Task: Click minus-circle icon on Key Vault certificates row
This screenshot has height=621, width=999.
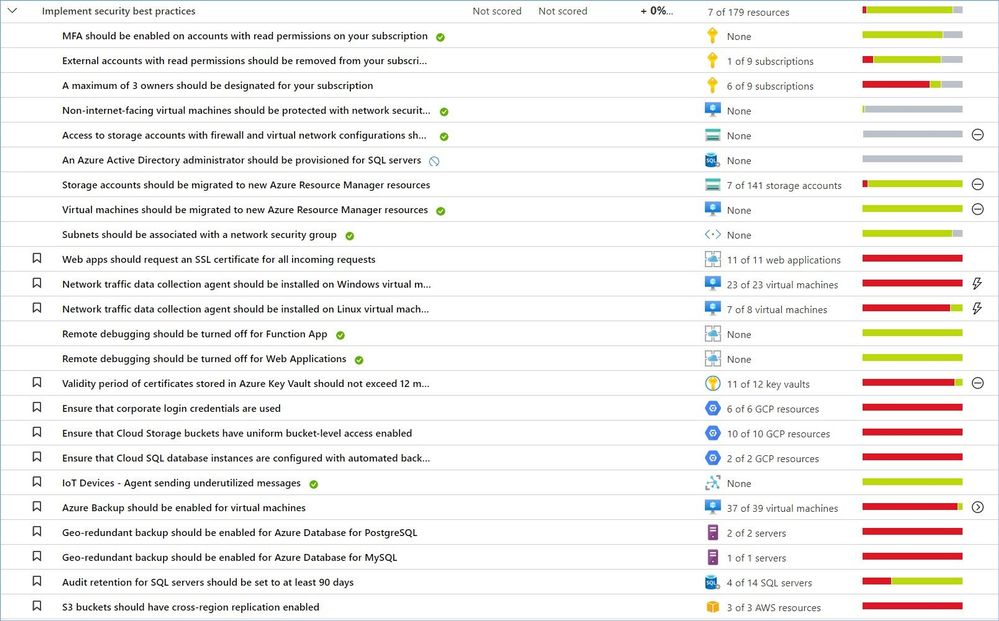Action: (977, 384)
